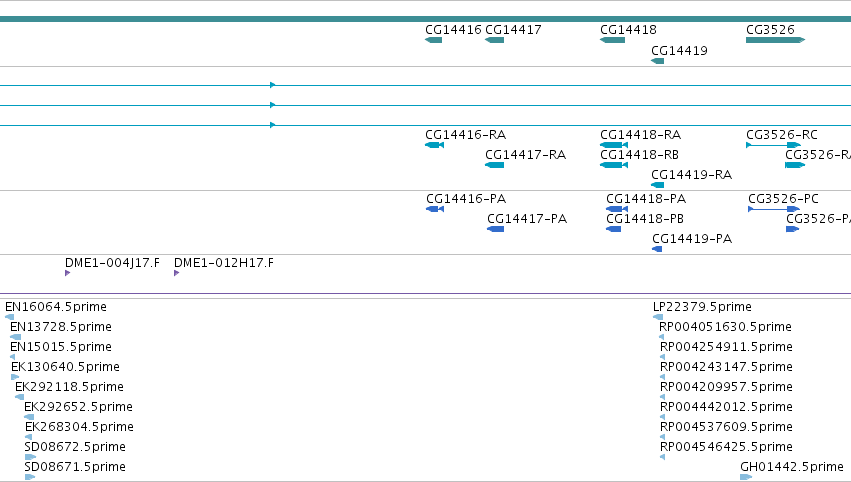The width and height of the screenshot is (851, 482).
Task: Click the CG14418 gene arrow
Action: point(612,40)
